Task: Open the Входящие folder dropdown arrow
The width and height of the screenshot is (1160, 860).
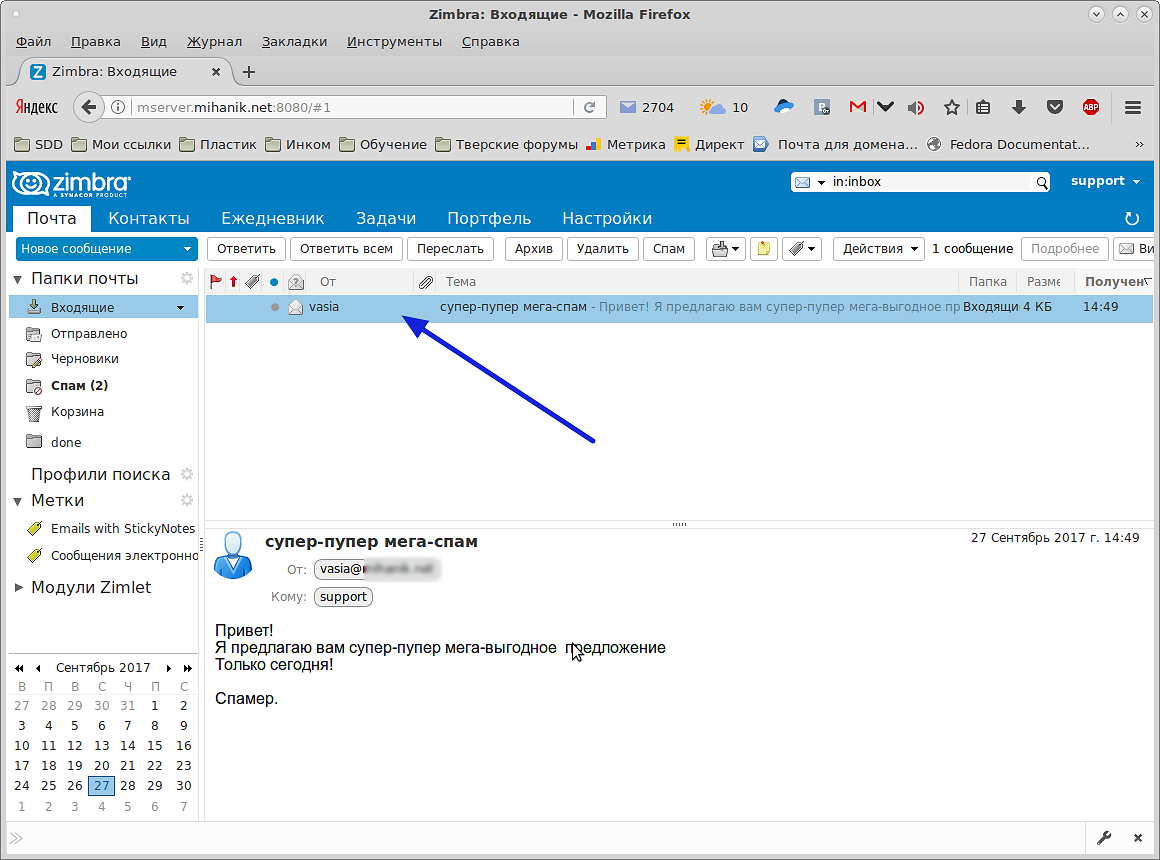Action: click(x=181, y=308)
